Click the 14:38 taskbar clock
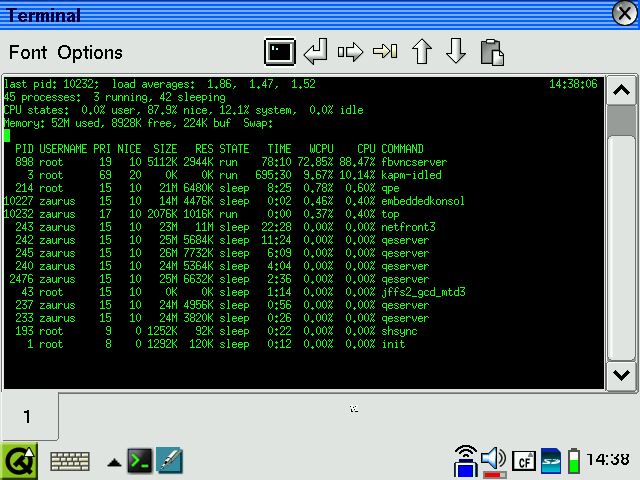Image resolution: width=640 pixels, height=480 pixels. 608,460
